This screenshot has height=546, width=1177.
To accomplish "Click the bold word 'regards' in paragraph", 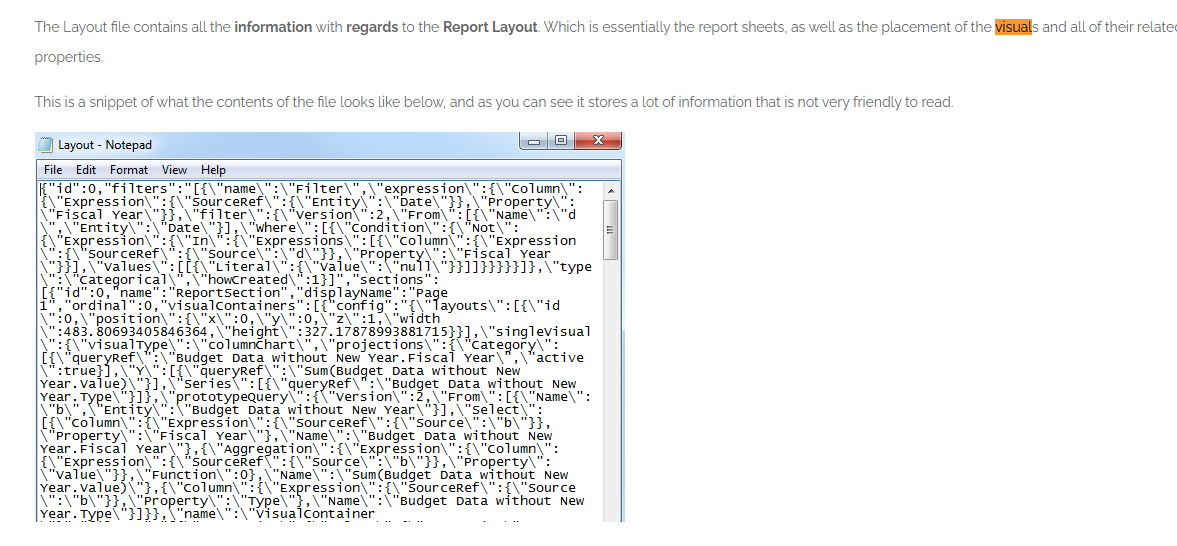I will [372, 28].
